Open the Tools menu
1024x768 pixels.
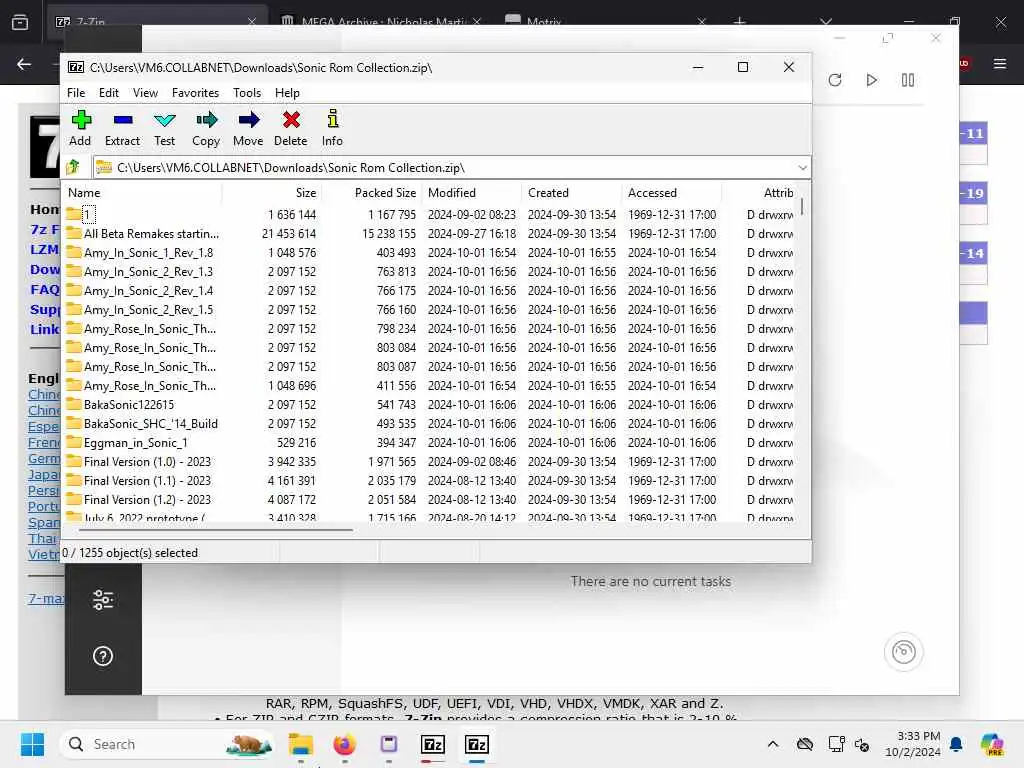(x=247, y=93)
